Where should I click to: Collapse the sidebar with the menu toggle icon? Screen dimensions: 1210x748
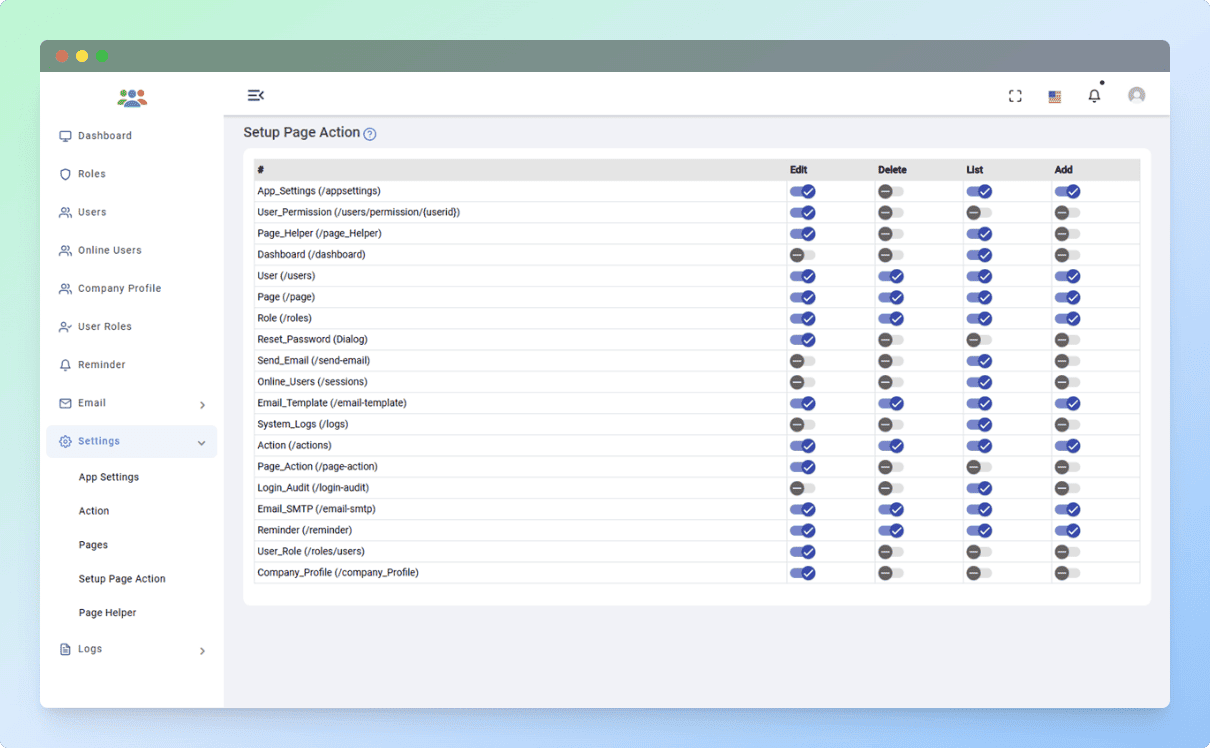255,95
